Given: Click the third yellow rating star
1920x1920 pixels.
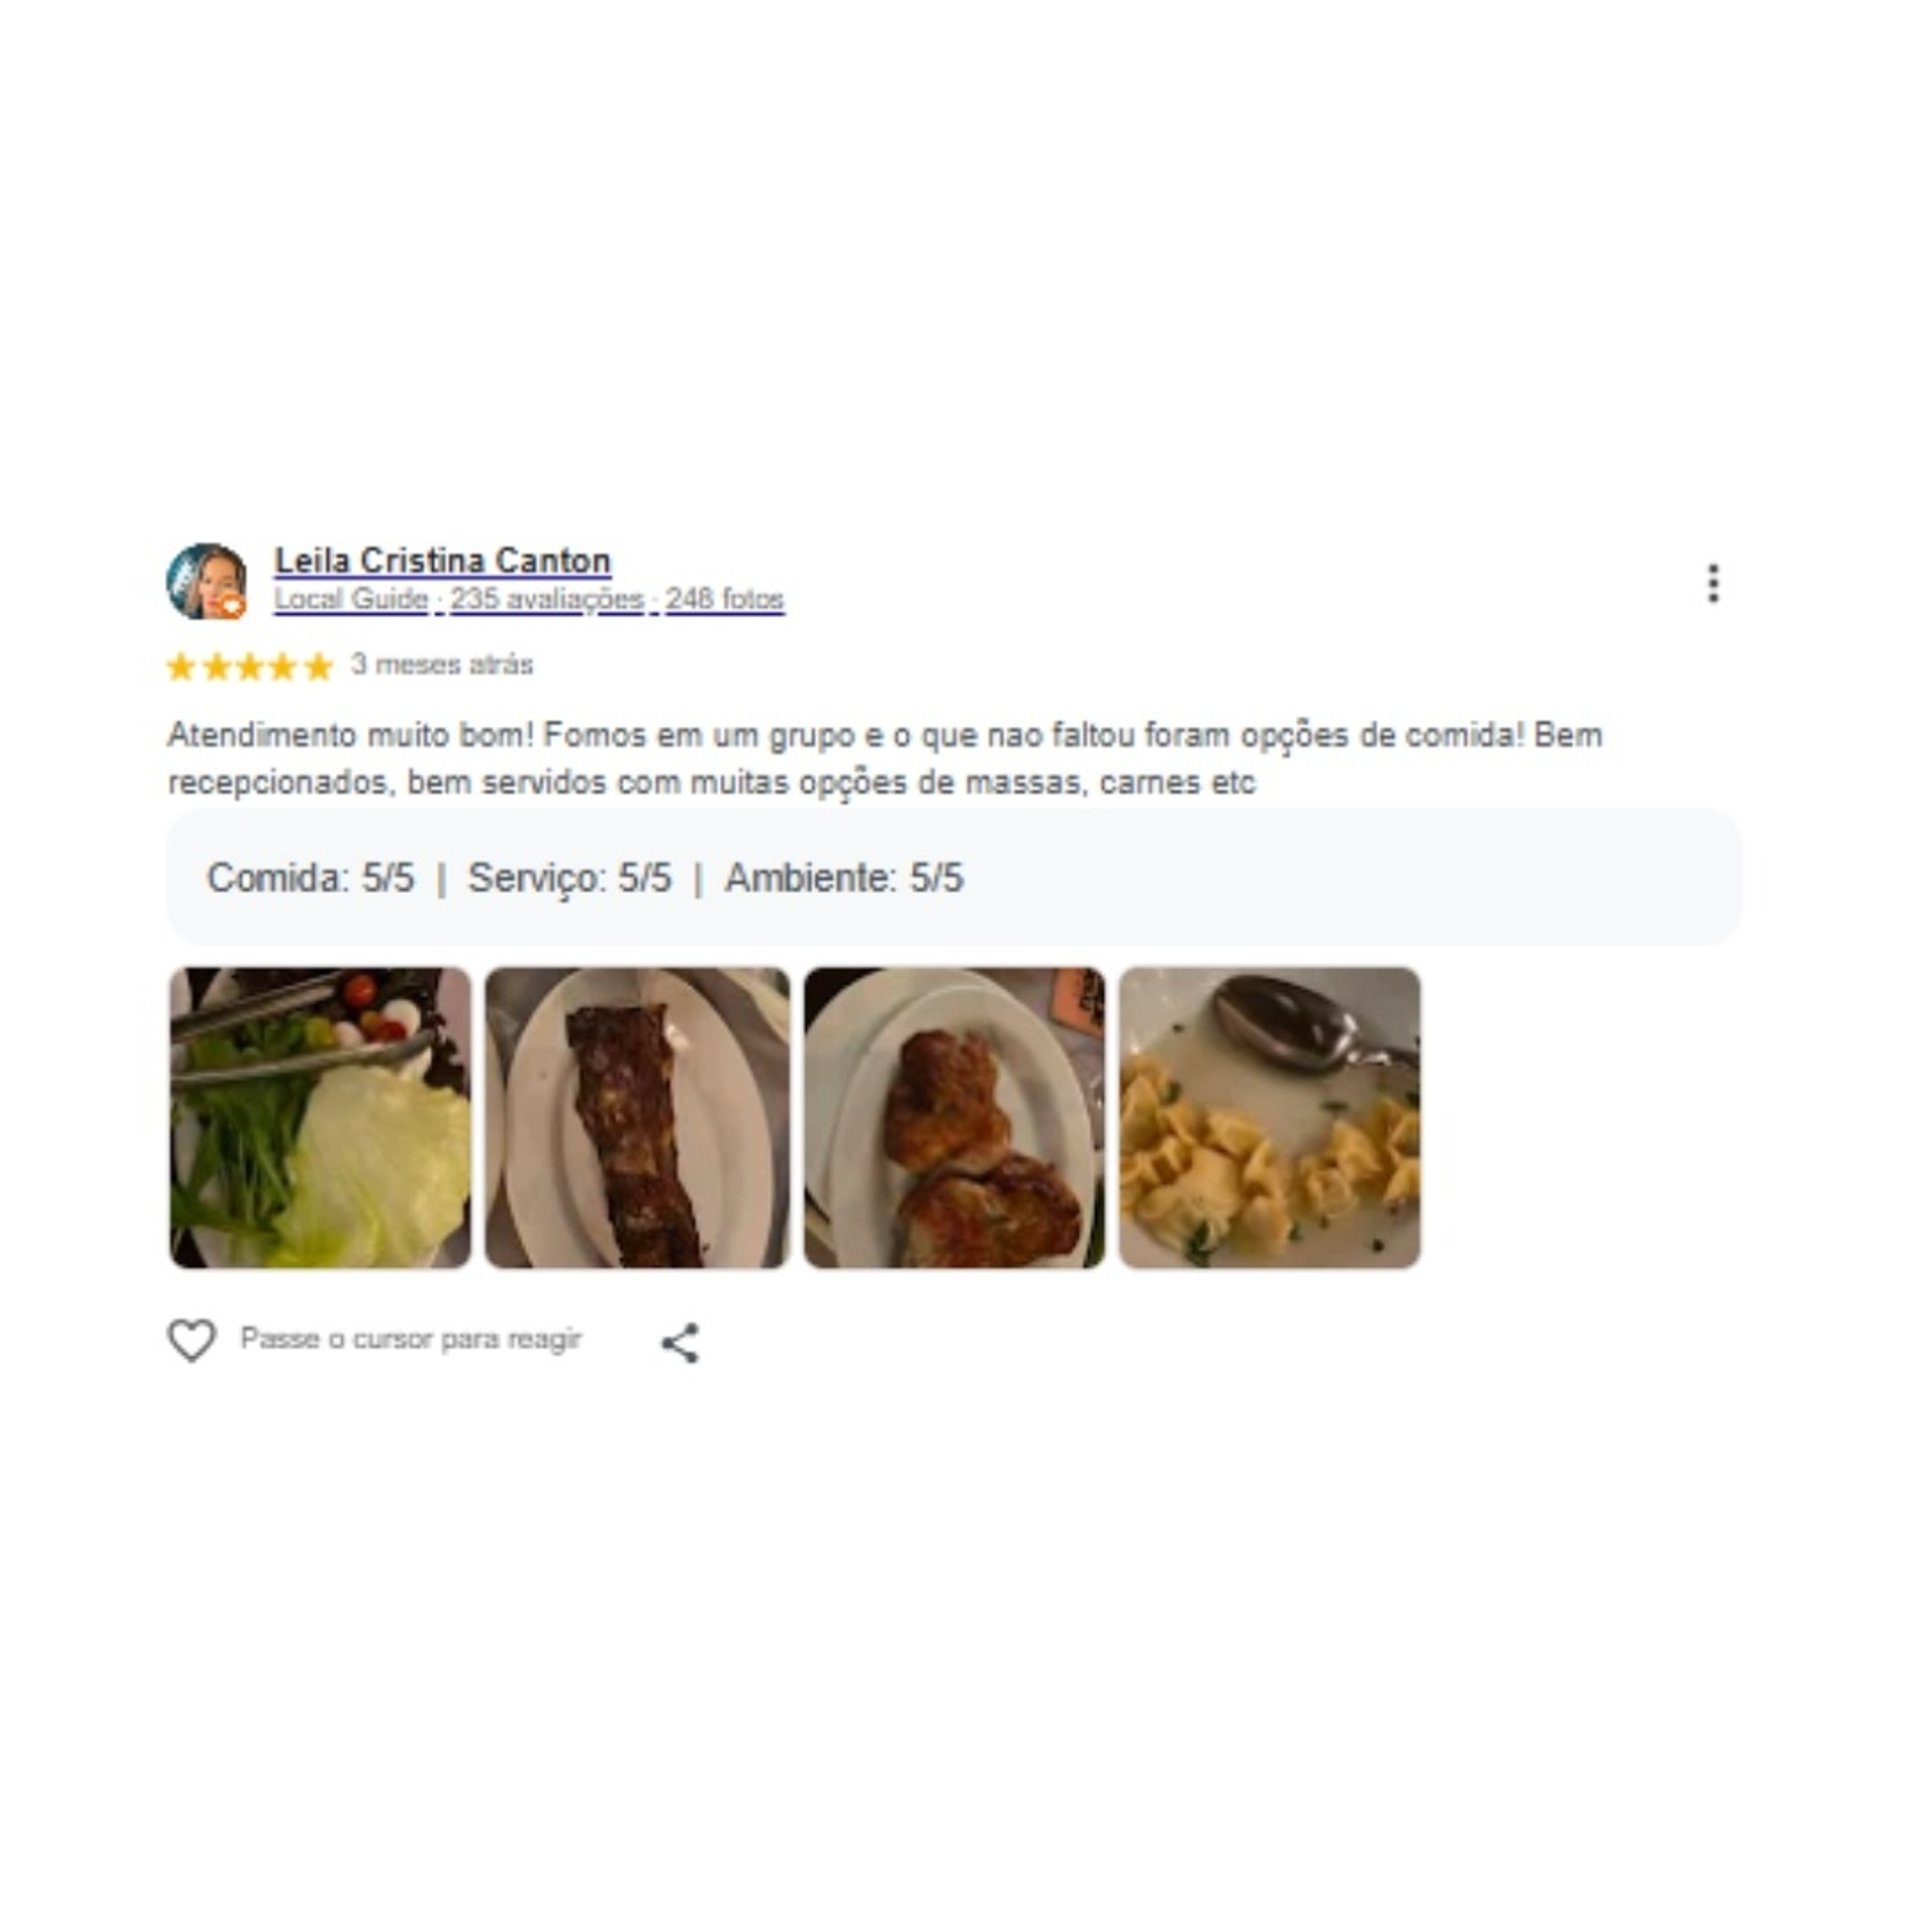Looking at the screenshot, I should coord(249,666).
